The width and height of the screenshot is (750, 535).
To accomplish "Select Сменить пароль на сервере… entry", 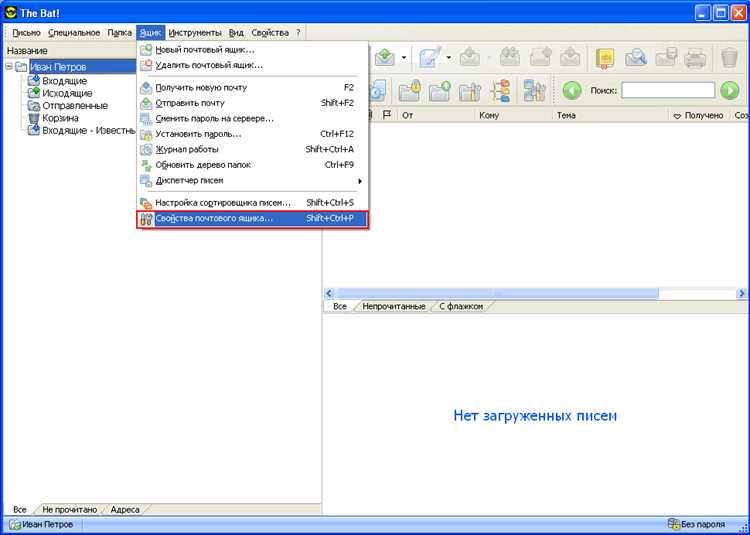I will pos(253,118).
